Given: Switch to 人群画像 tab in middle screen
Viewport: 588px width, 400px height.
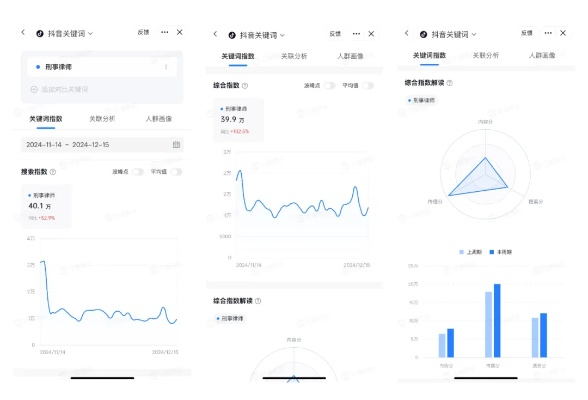Looking at the screenshot, I should coord(350,56).
